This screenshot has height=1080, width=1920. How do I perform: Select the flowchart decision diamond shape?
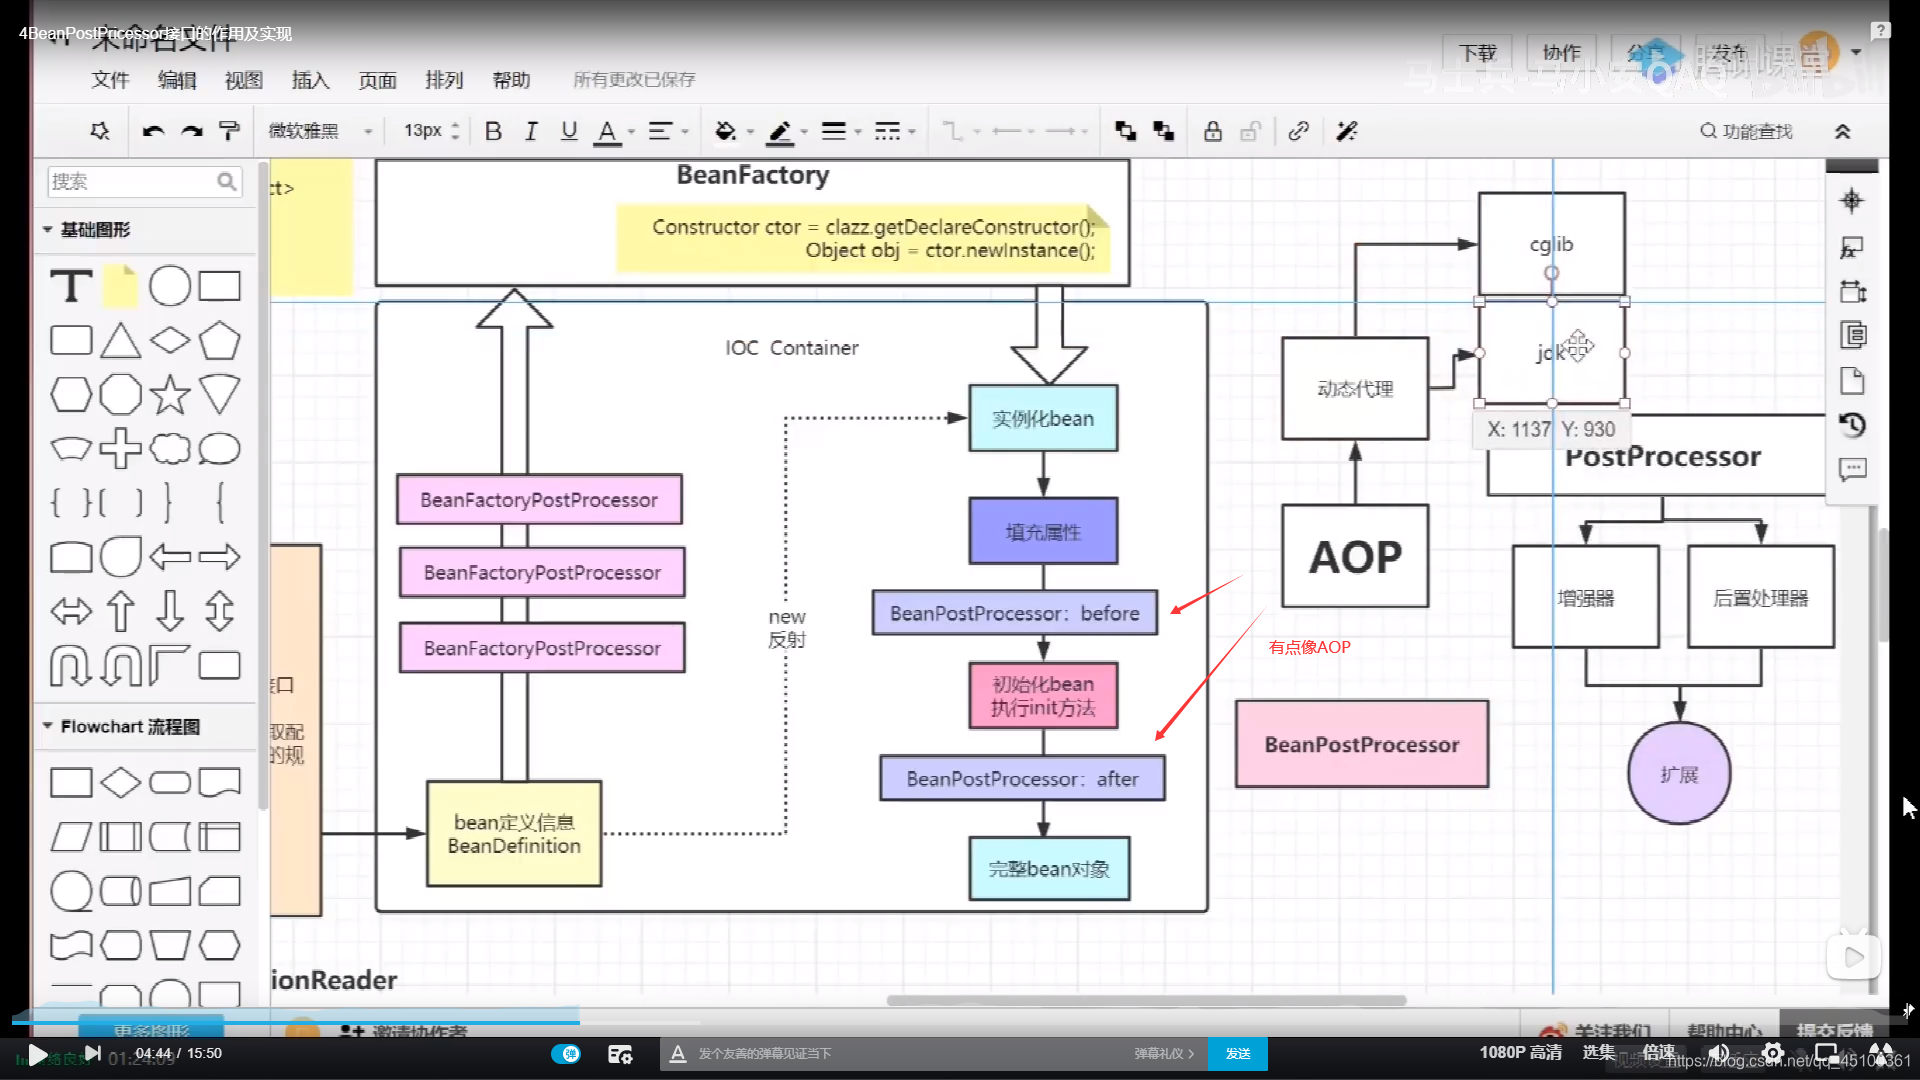[x=120, y=782]
